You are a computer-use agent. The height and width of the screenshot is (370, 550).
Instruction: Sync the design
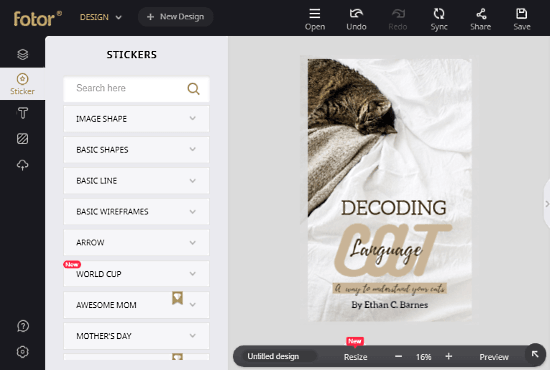[439, 19]
